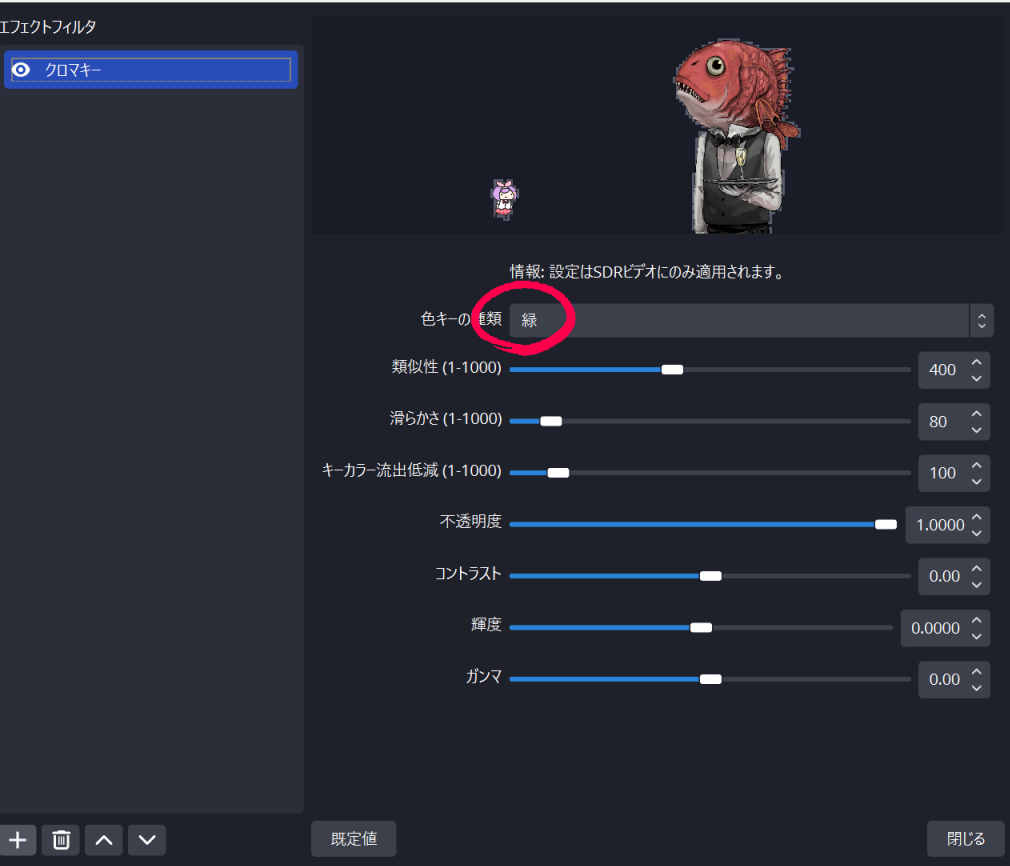The height and width of the screenshot is (866, 1010).
Task: Decrease 滑らかさ value with down stepper
Action: [x=977, y=430]
